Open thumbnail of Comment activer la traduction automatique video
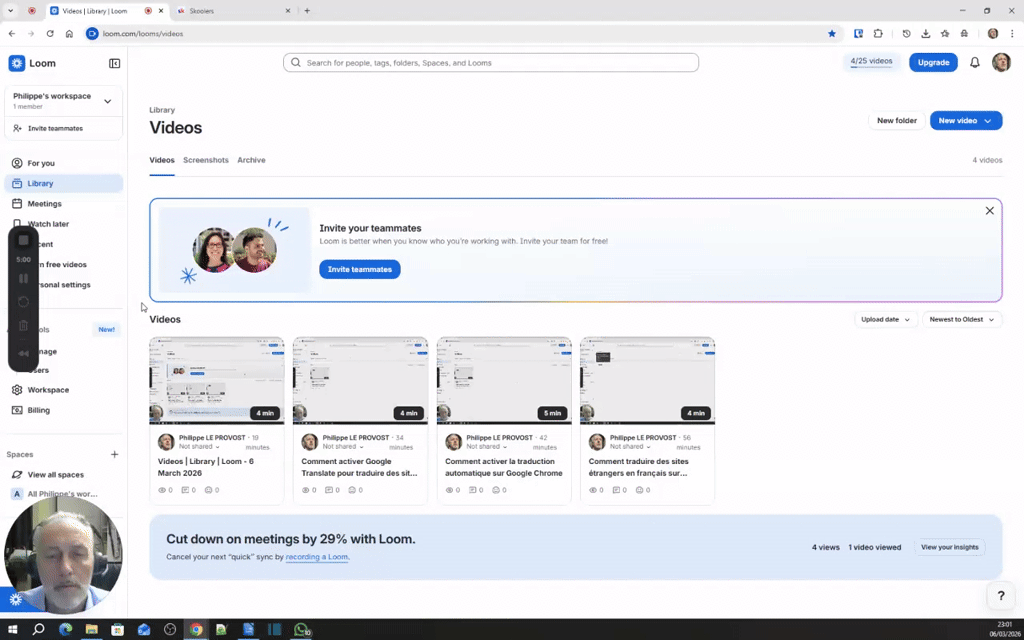 pos(504,381)
